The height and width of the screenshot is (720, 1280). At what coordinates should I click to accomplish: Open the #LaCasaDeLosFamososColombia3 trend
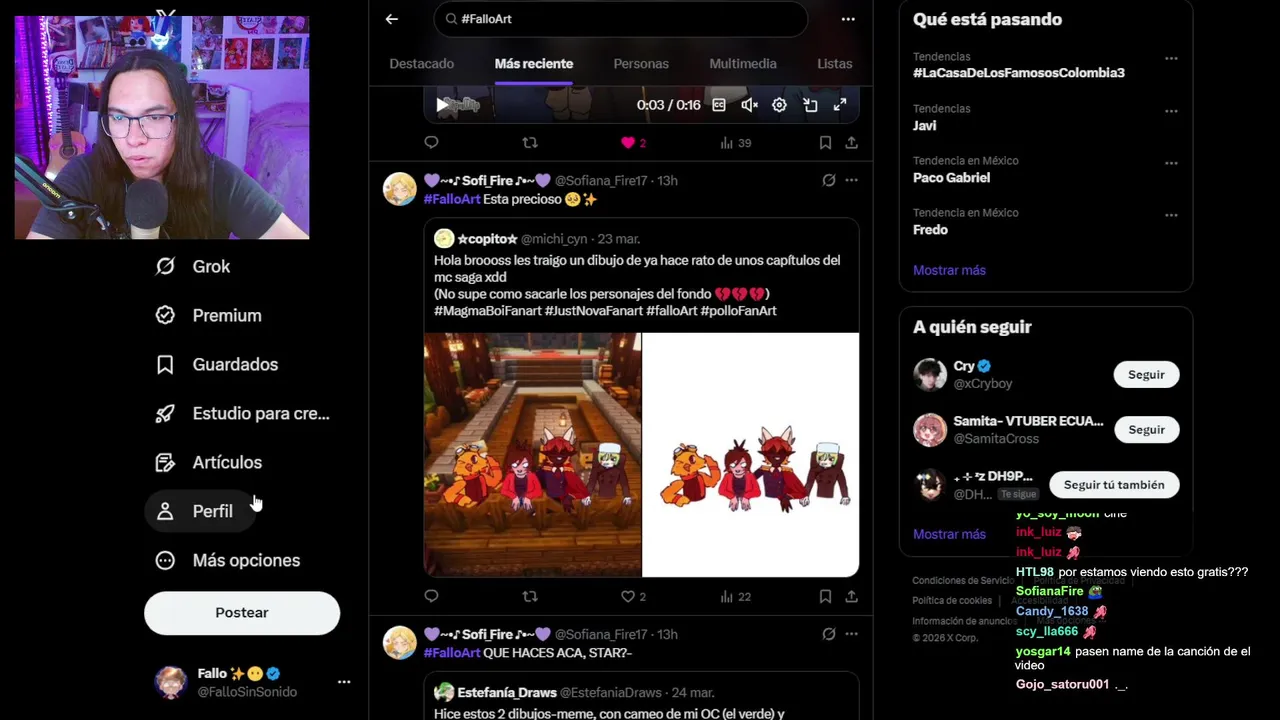(1019, 73)
